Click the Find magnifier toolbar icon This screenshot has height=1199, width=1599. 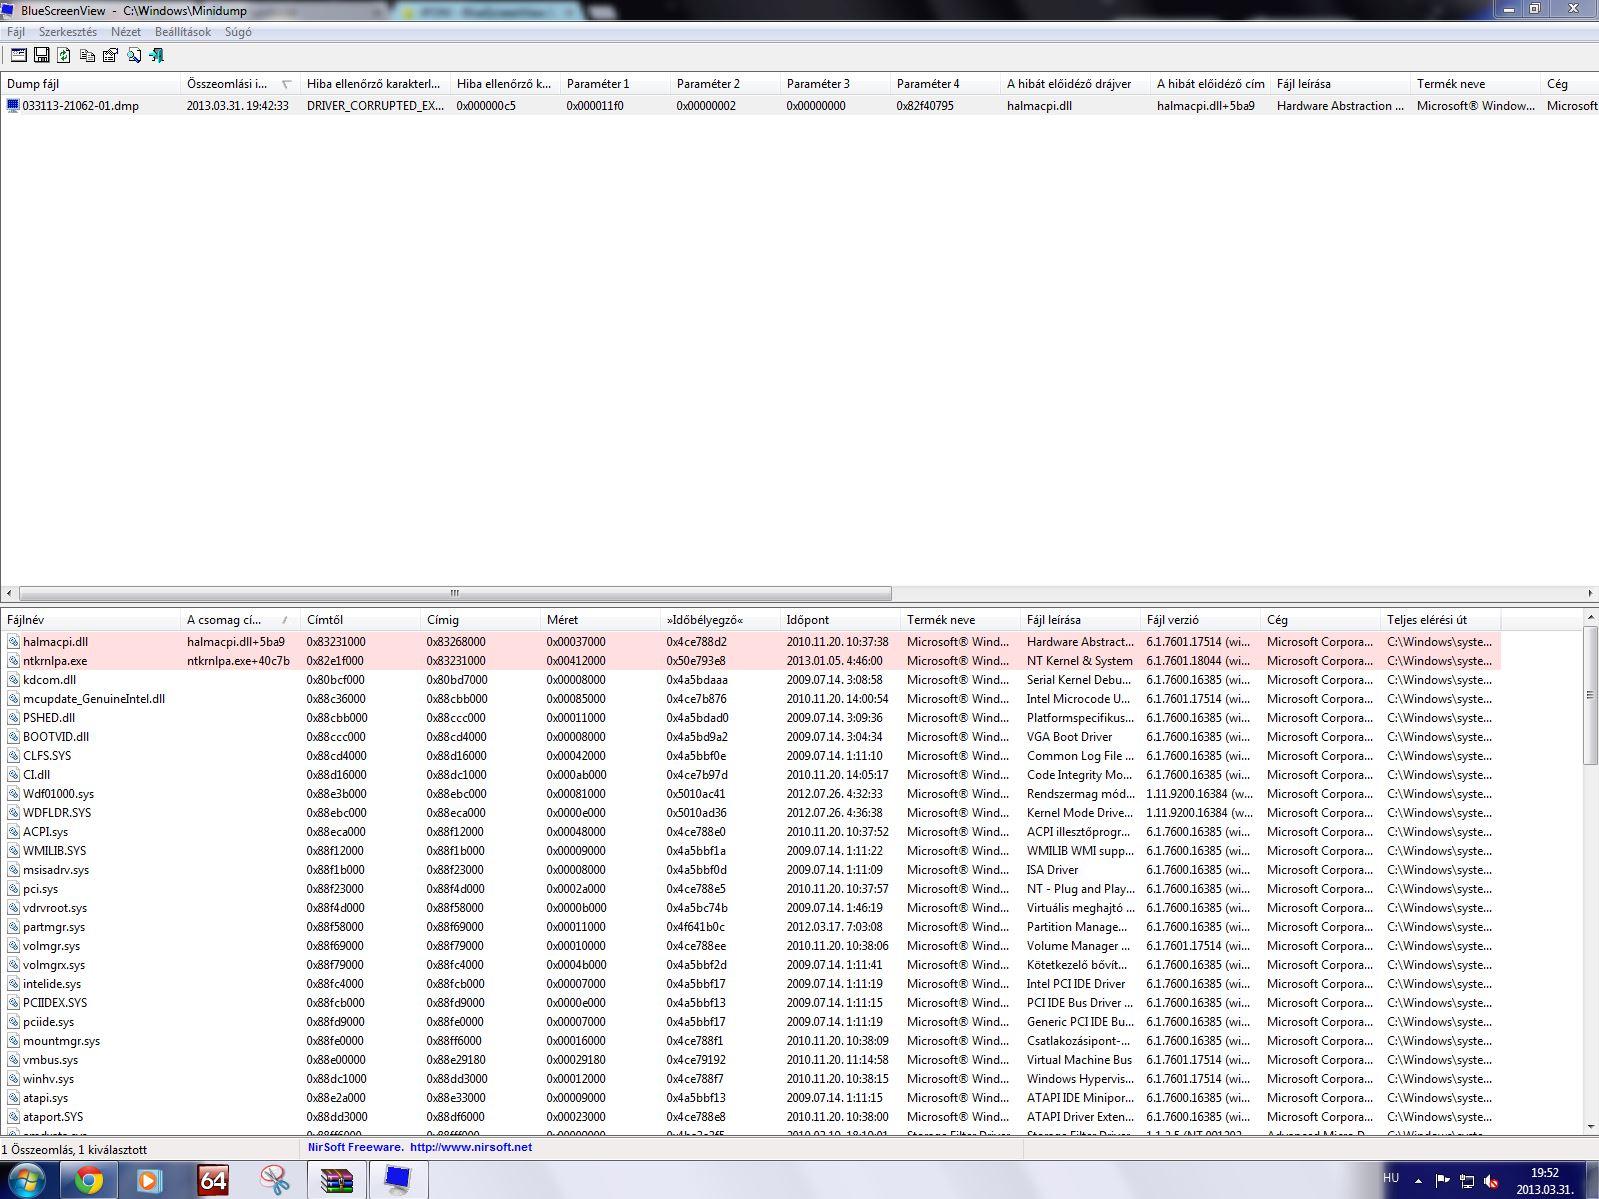point(134,56)
